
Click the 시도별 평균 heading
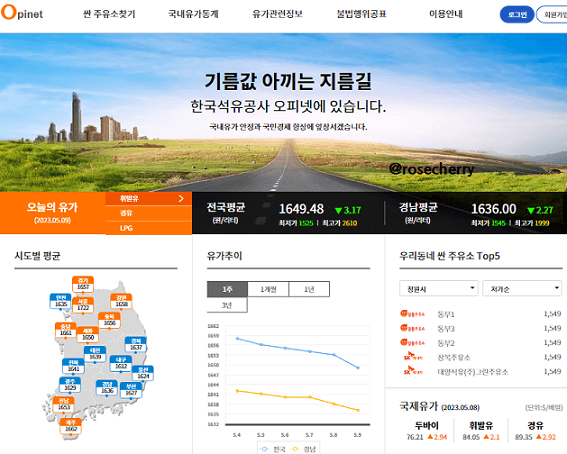37,256
